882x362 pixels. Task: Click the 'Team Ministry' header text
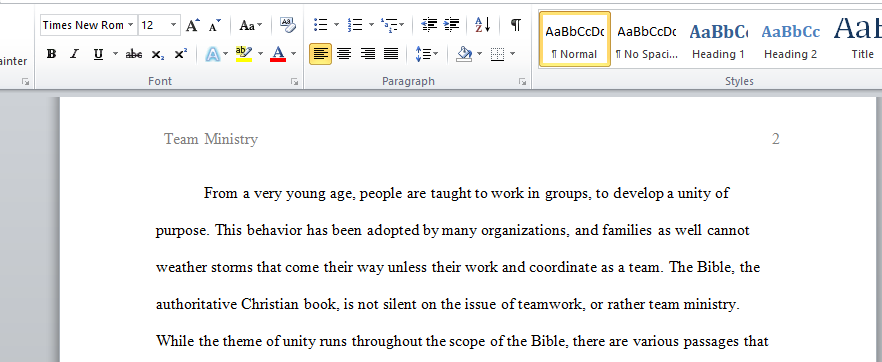pyautogui.click(x=211, y=139)
